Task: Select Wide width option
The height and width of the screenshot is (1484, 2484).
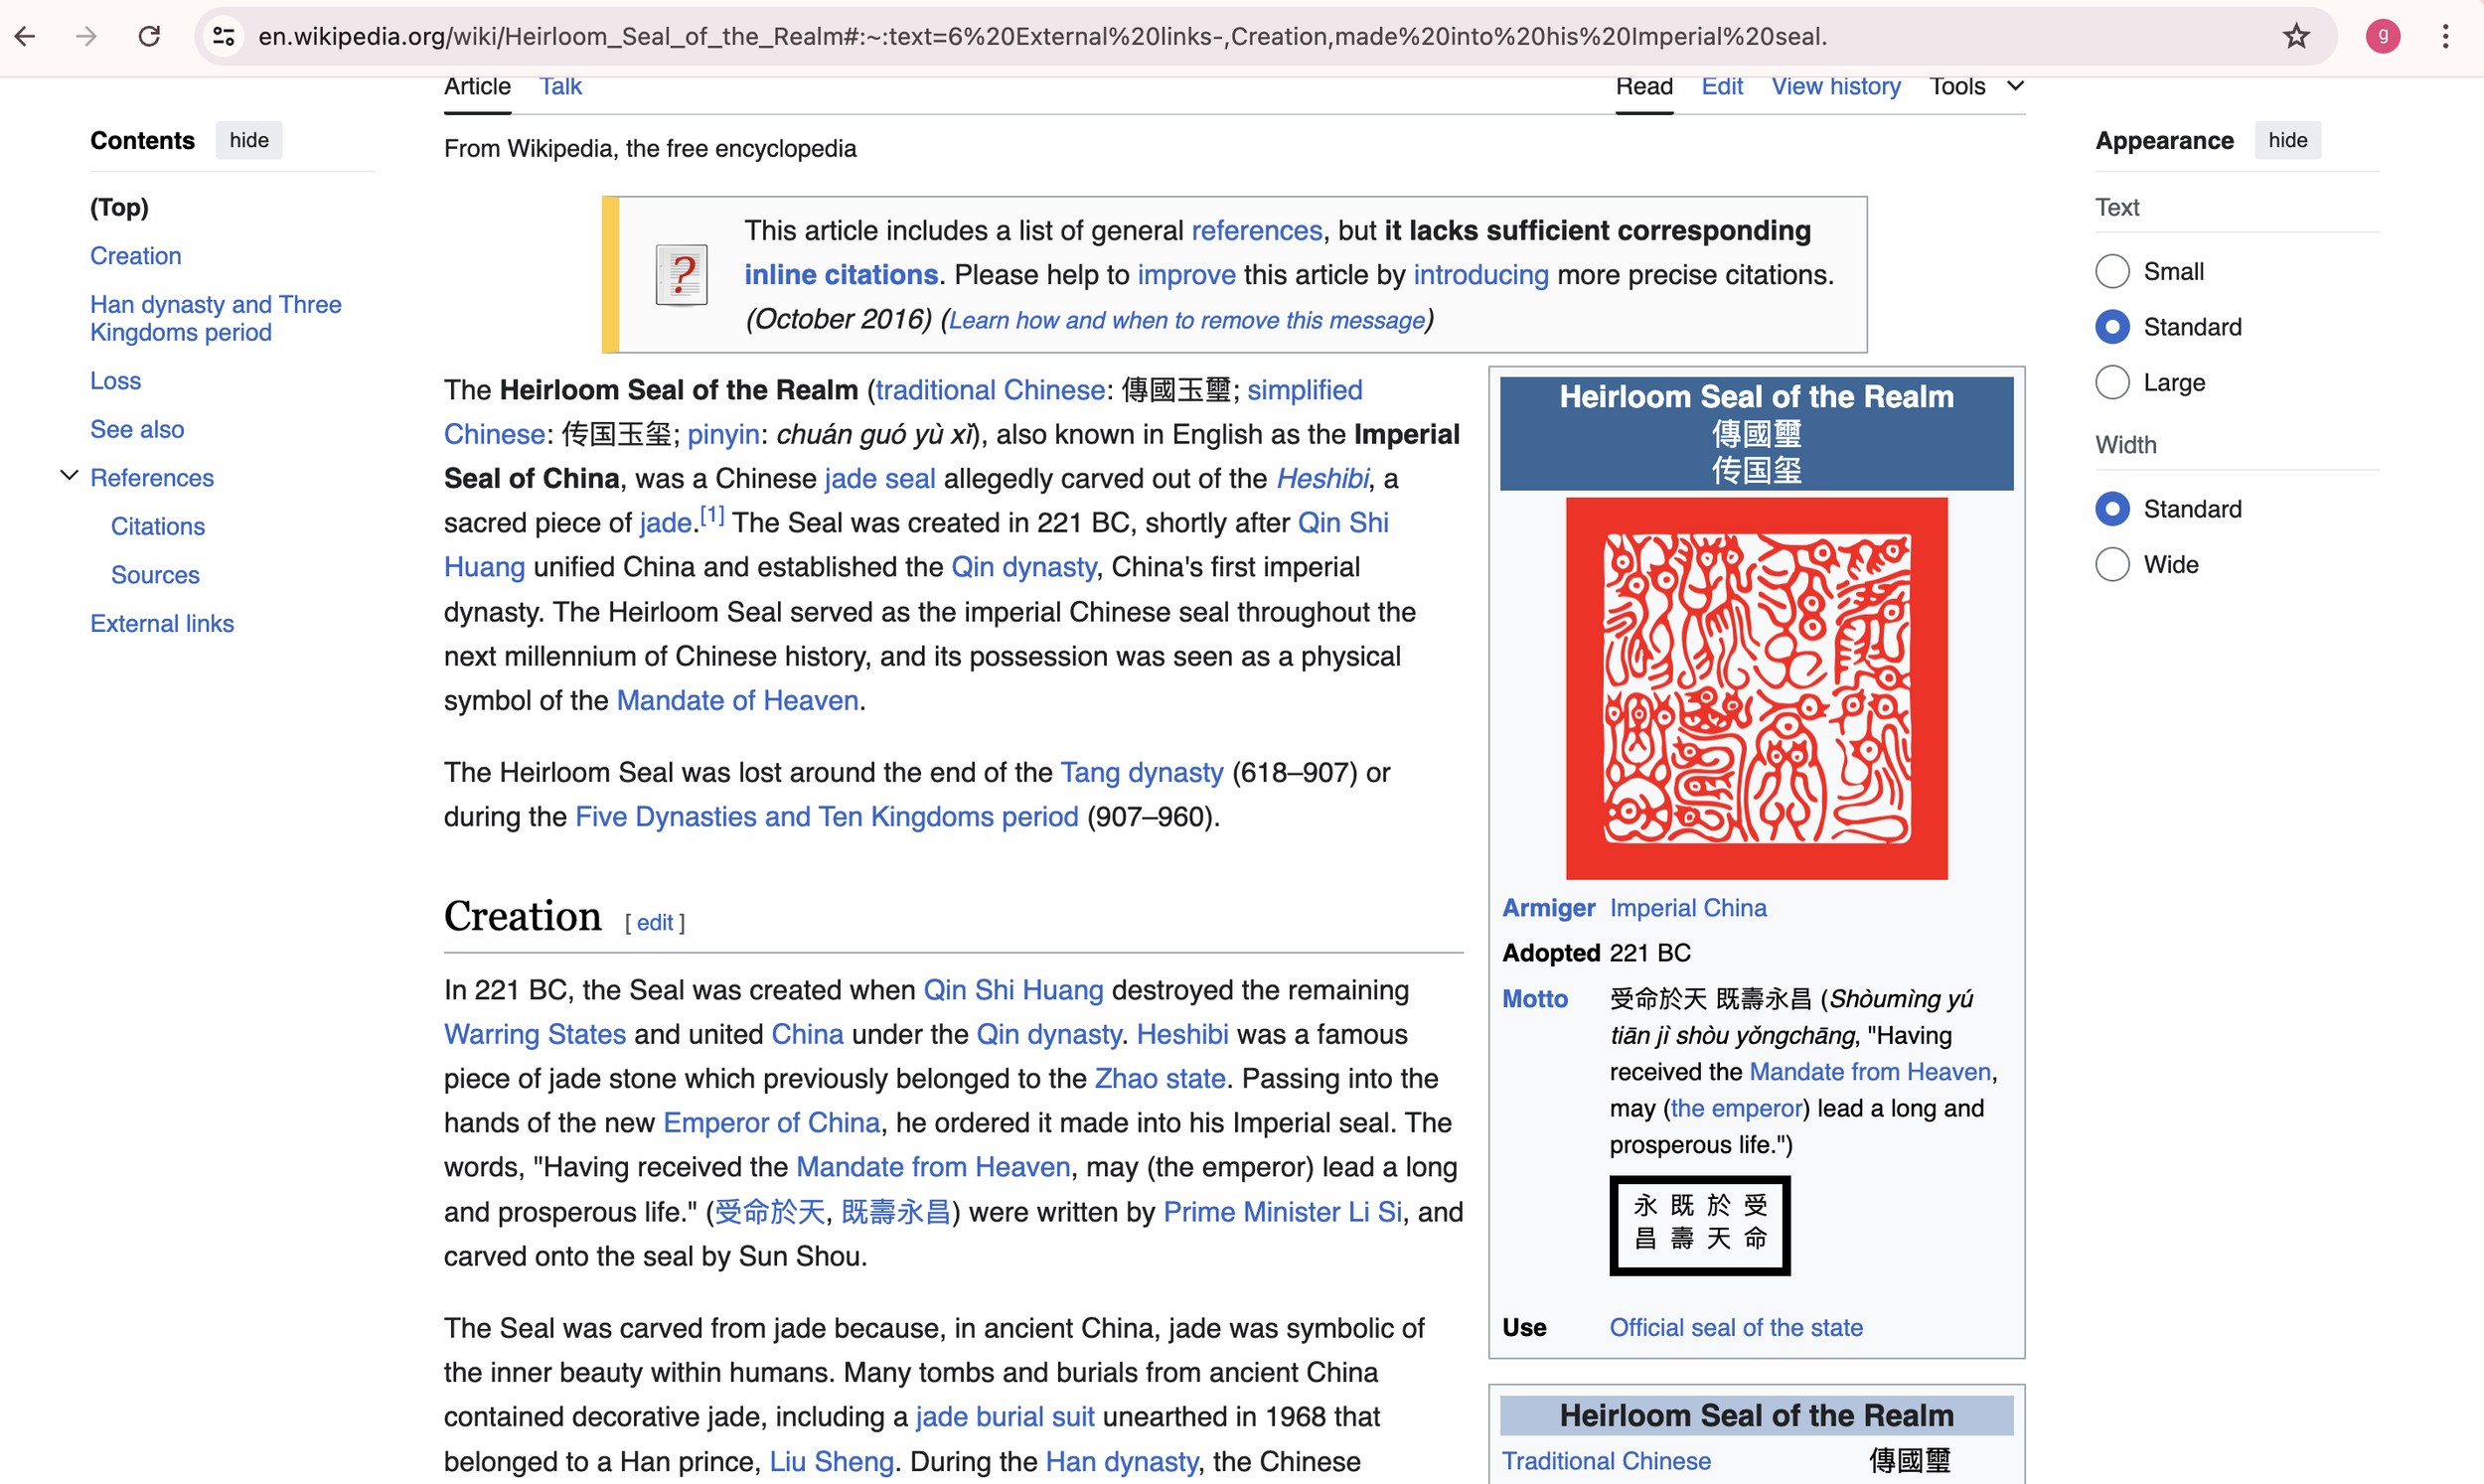Action: 2112,565
